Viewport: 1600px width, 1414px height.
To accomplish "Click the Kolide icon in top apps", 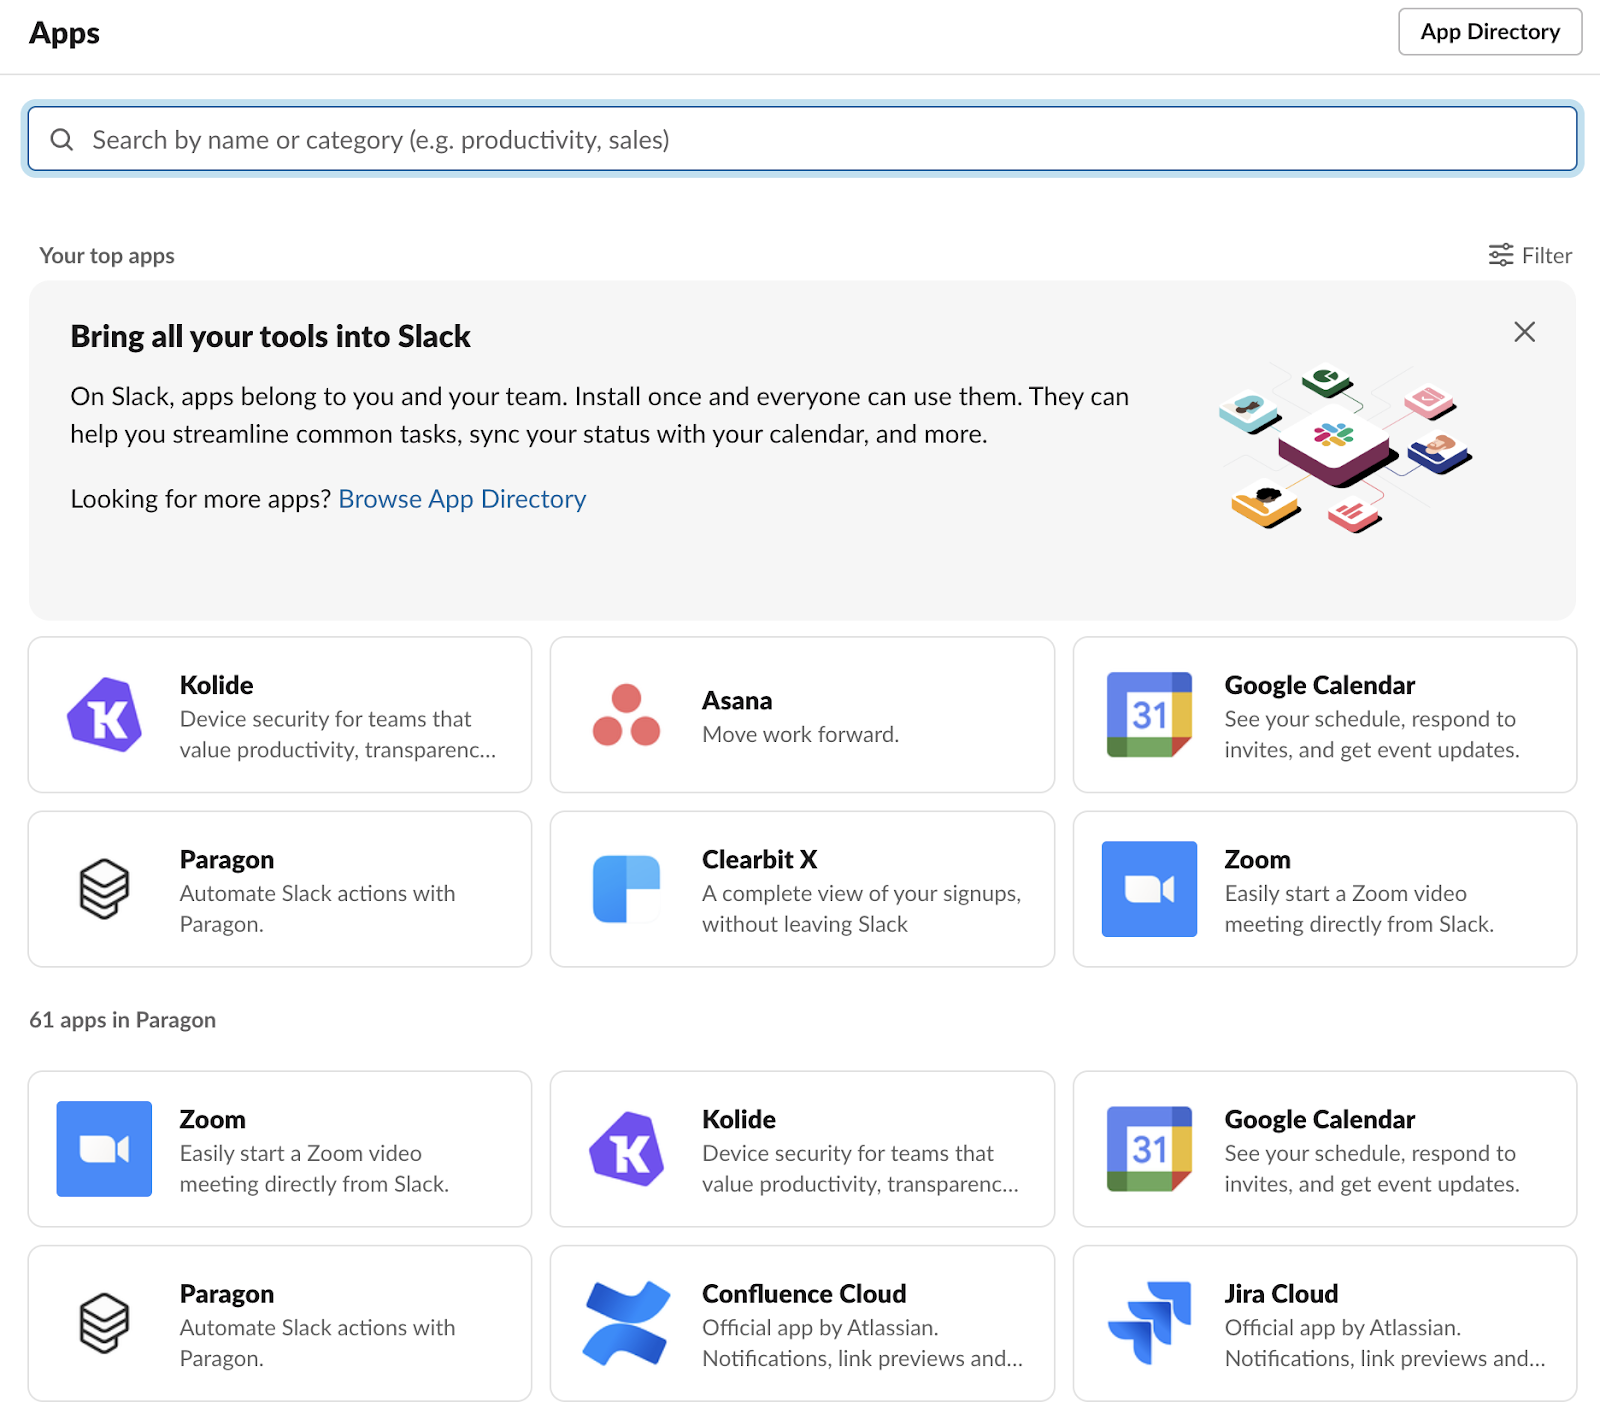I will click(104, 715).
